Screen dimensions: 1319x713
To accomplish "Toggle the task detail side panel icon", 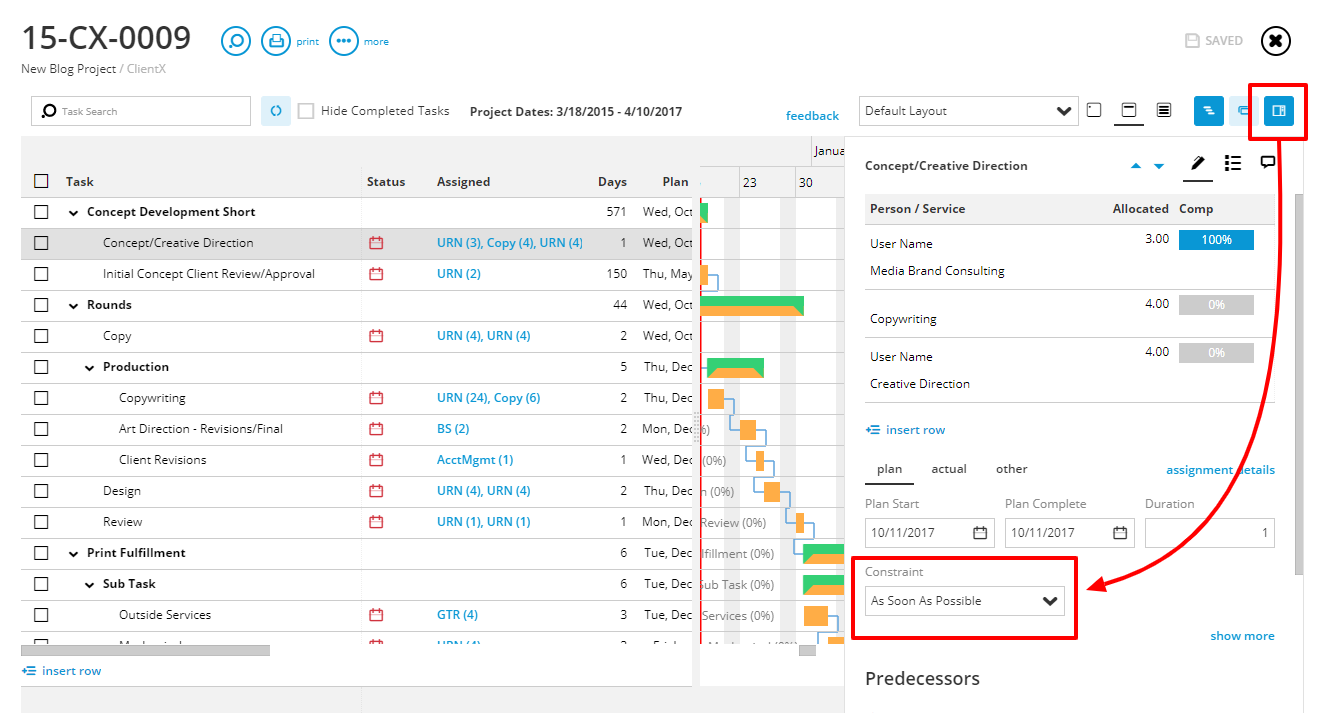I will click(1278, 111).
